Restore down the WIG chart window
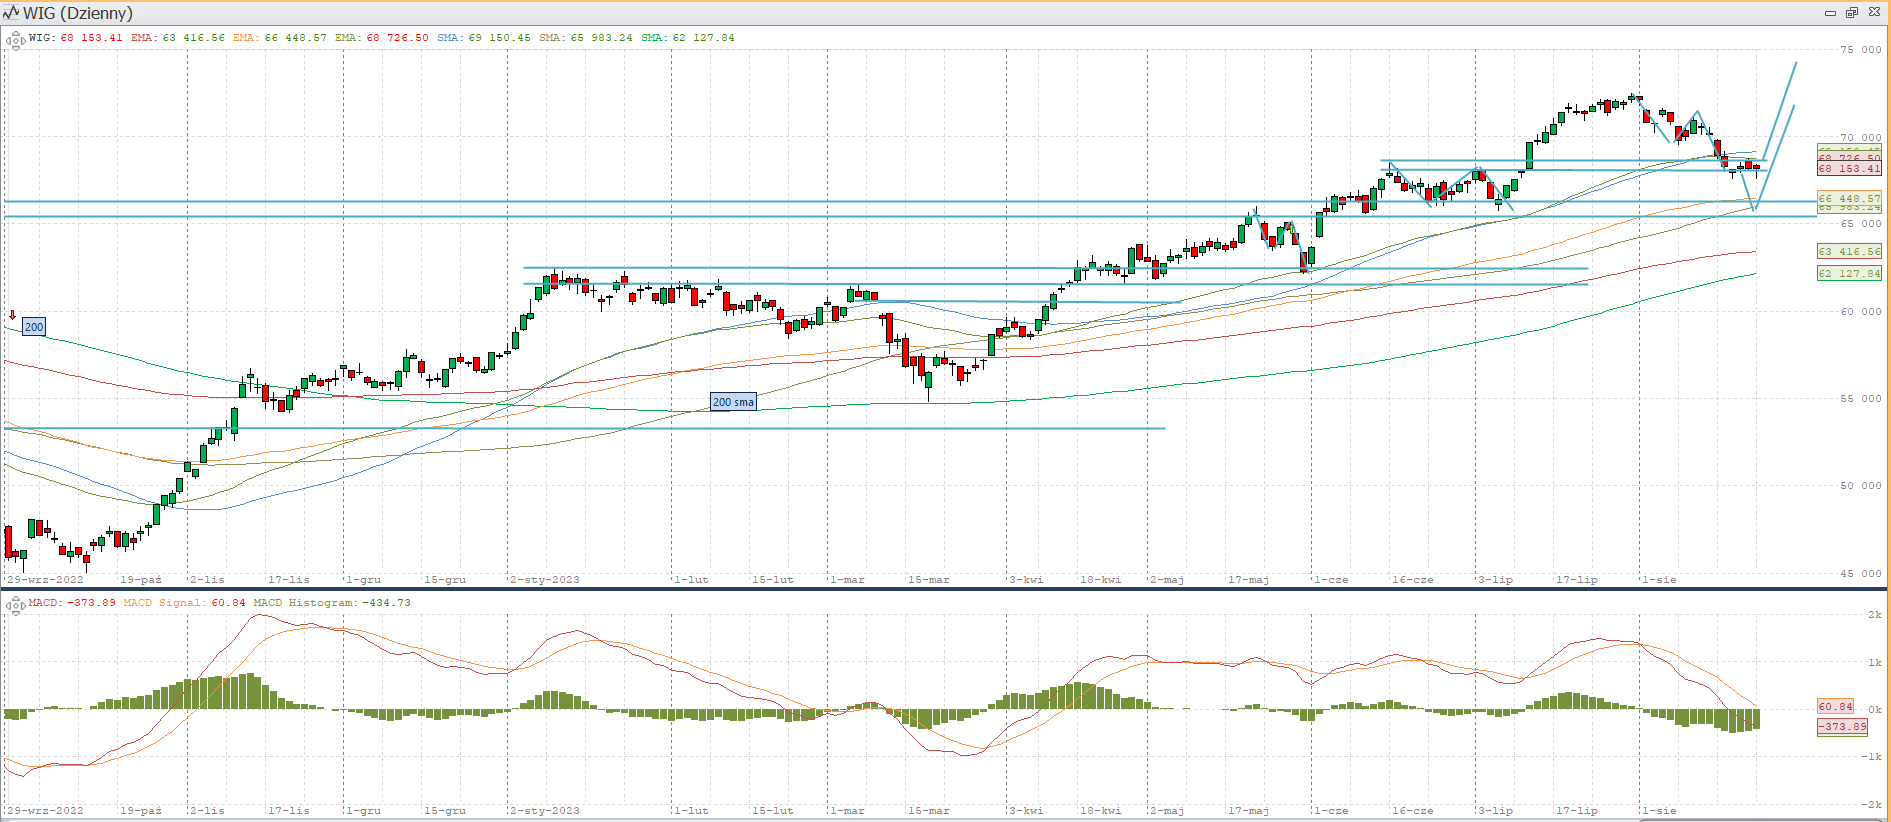Image resolution: width=1891 pixels, height=822 pixels. tap(1851, 13)
